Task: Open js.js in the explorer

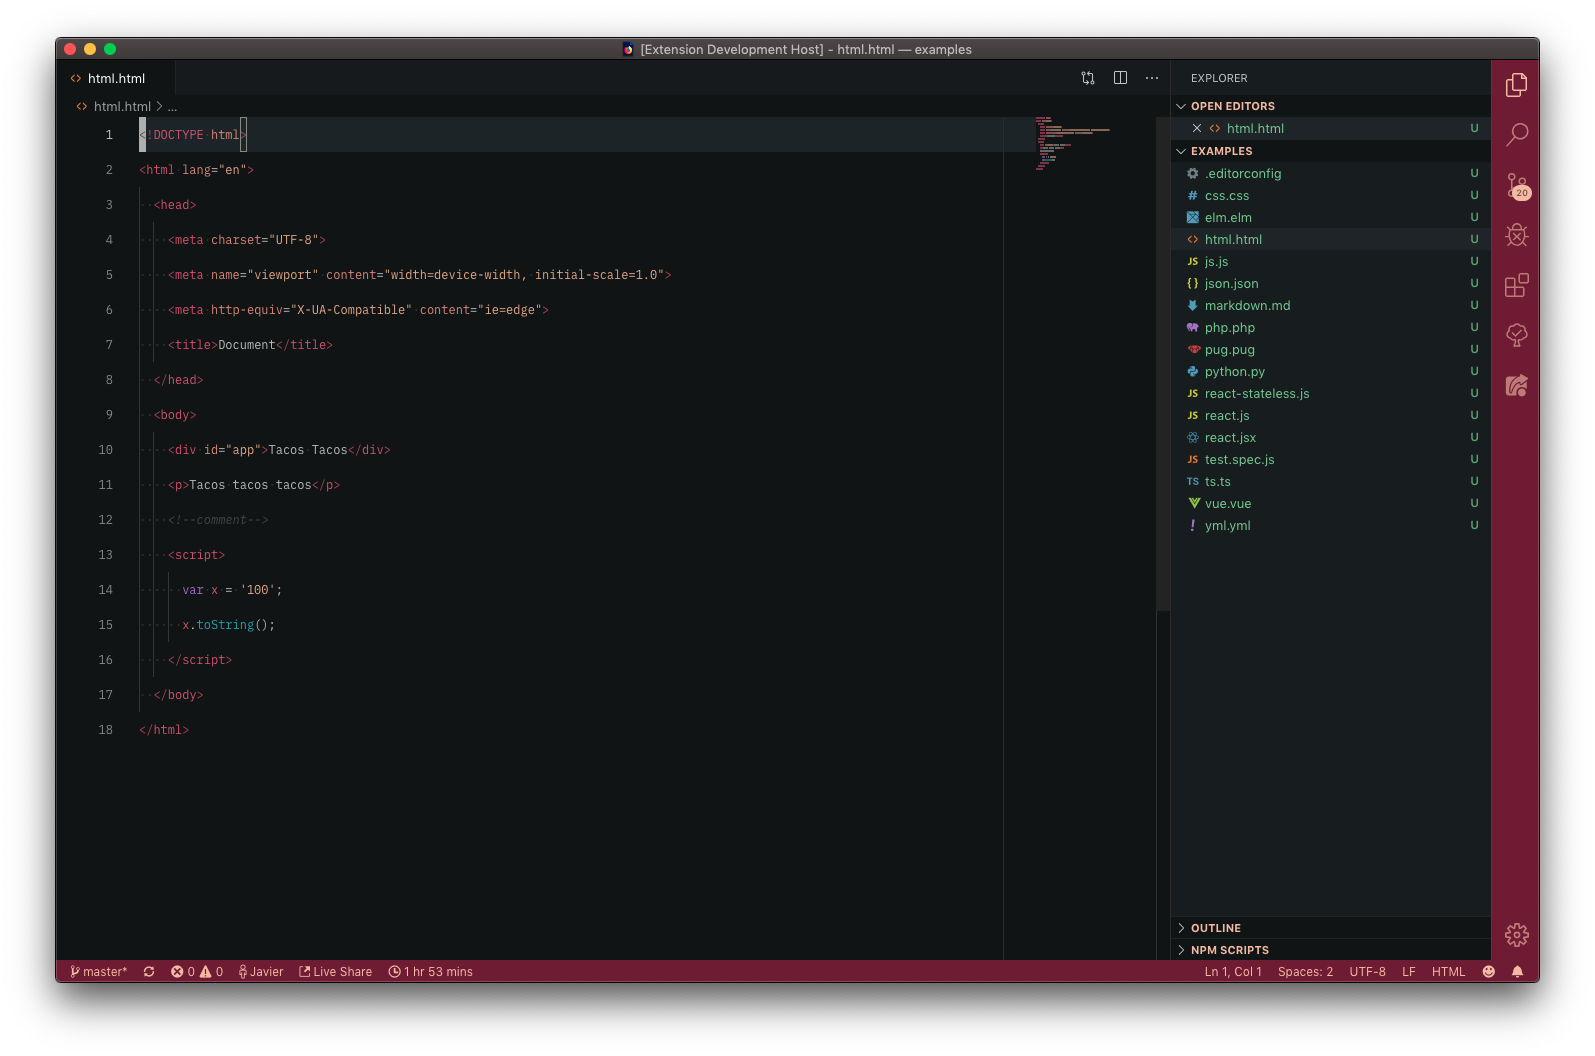Action: pos(1330,261)
